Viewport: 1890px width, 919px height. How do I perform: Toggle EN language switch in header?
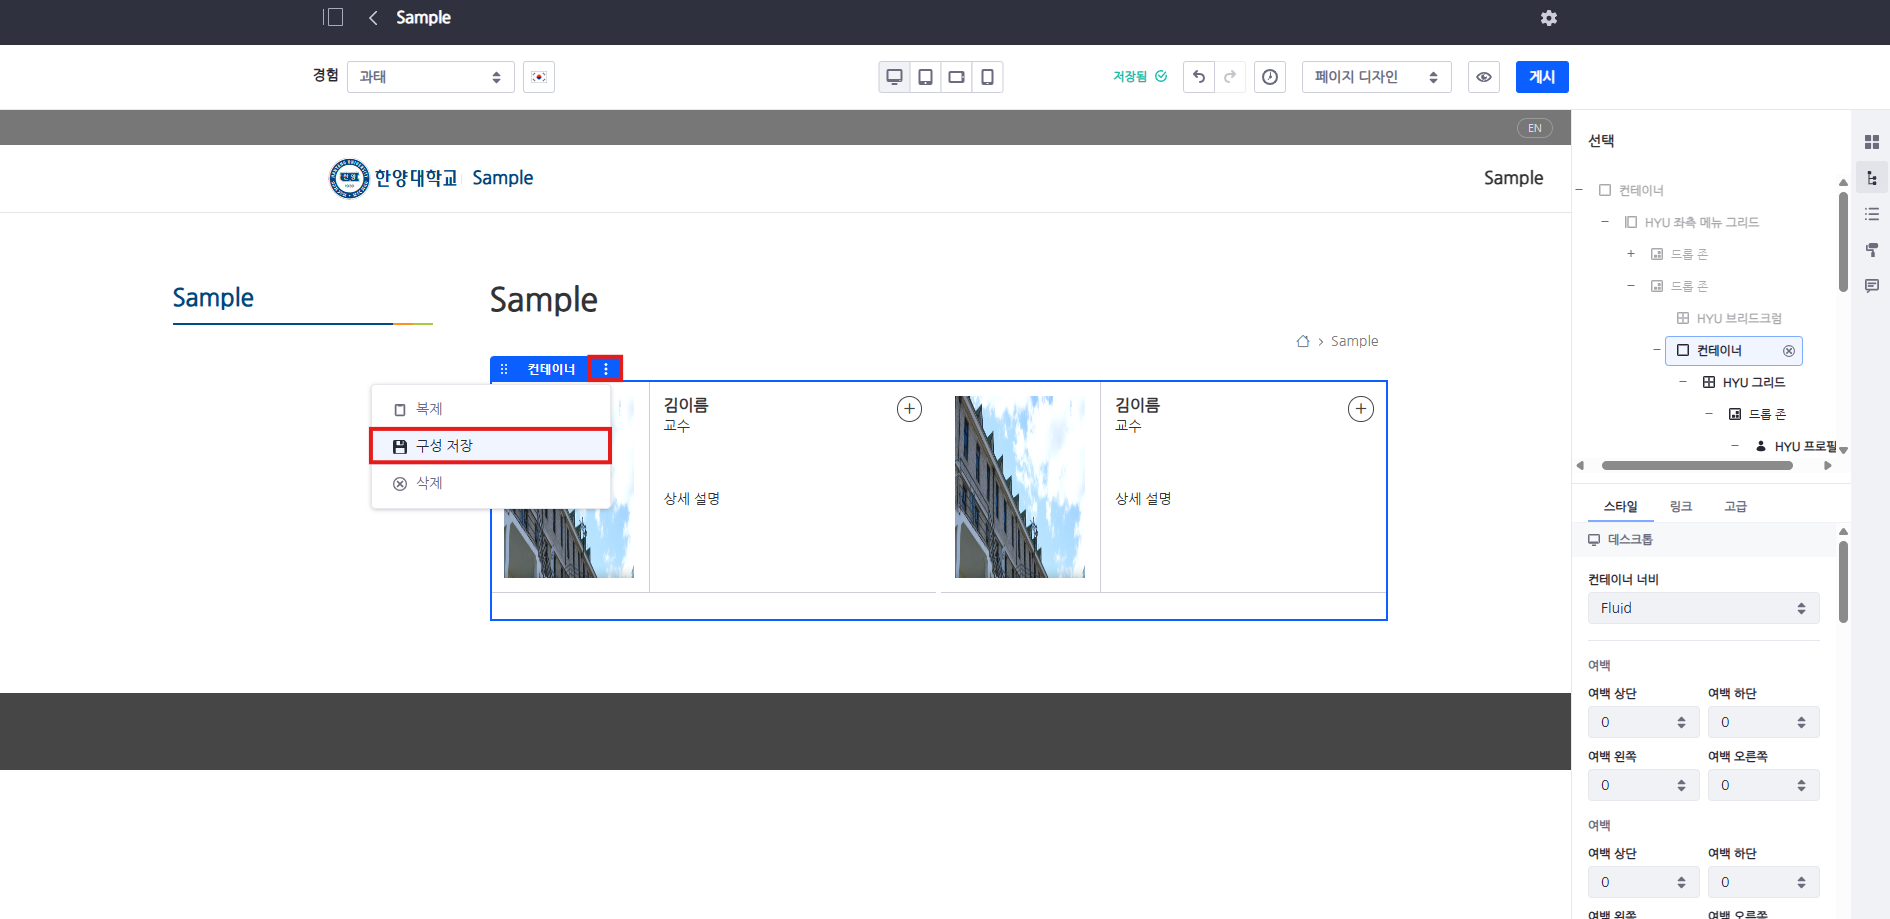(x=1534, y=128)
